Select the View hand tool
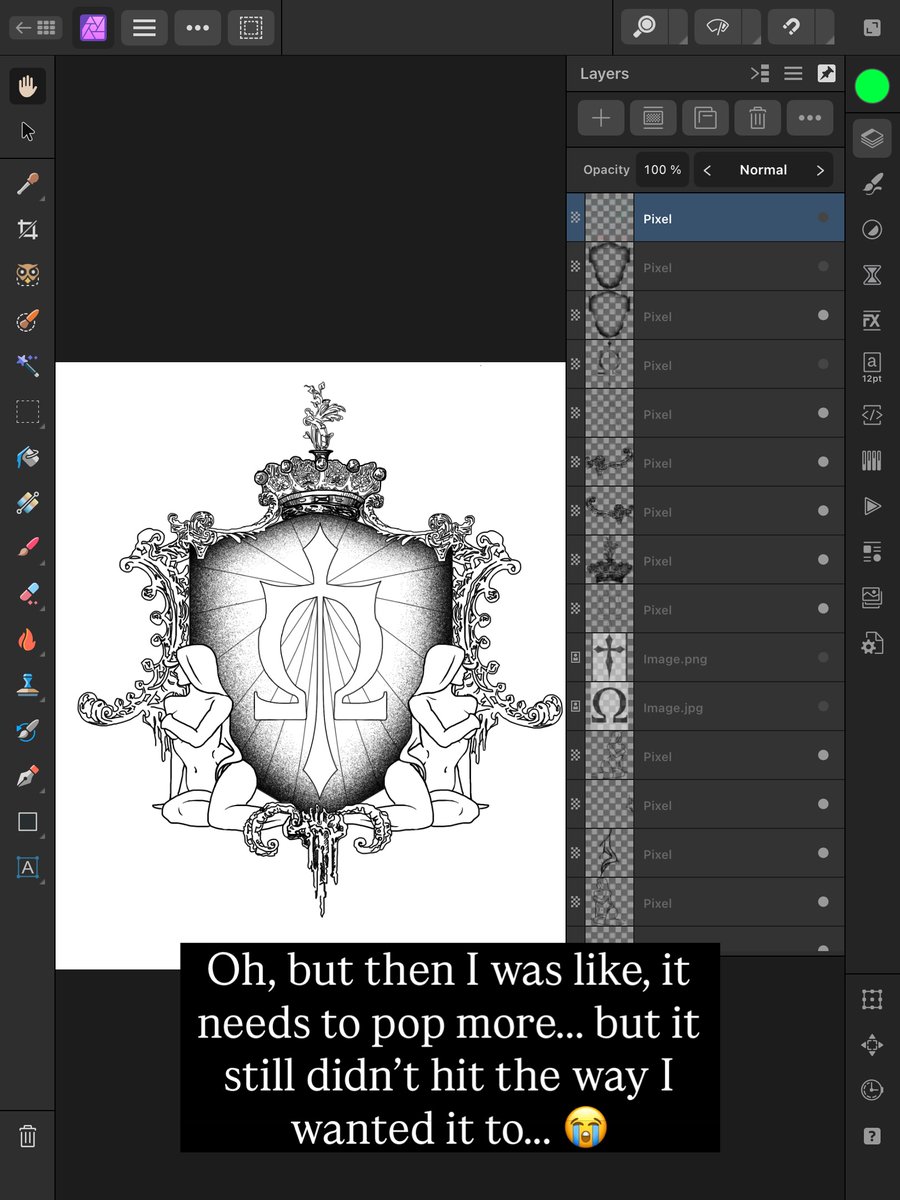Screen dimensions: 900x1200 (27, 86)
